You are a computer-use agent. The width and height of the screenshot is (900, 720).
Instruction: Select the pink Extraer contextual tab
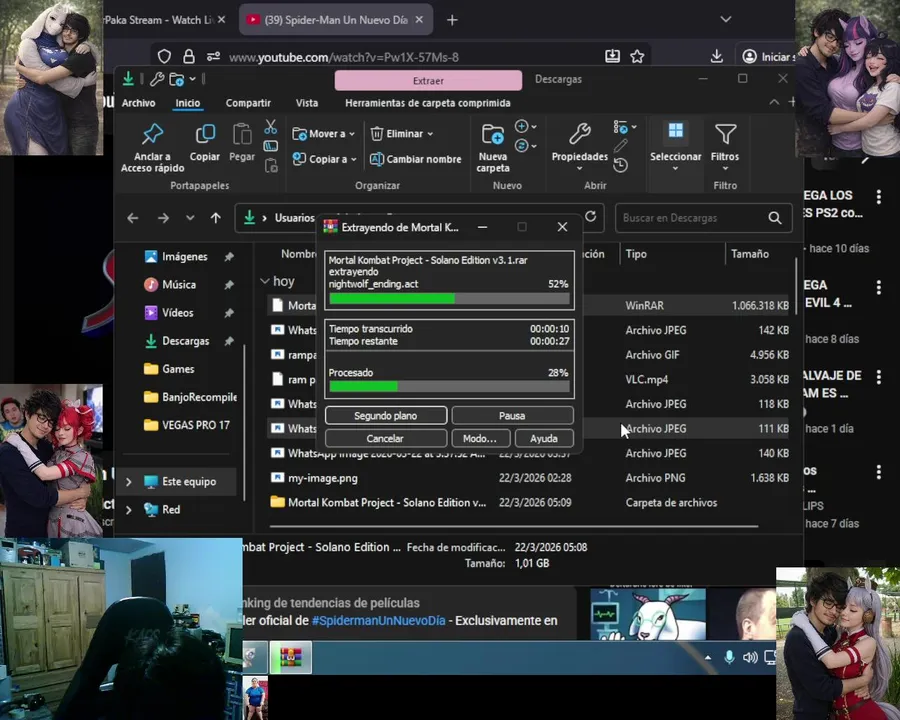coord(428,80)
